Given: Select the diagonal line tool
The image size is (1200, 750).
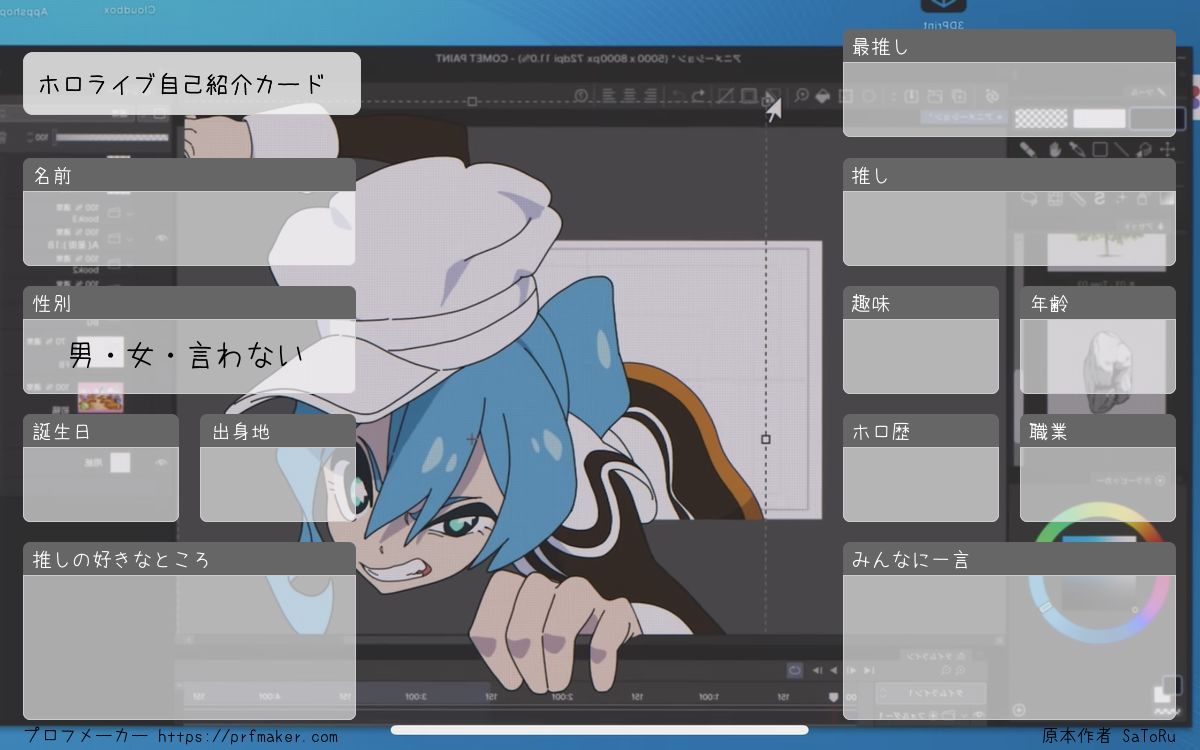Looking at the screenshot, I should tap(1122, 149).
